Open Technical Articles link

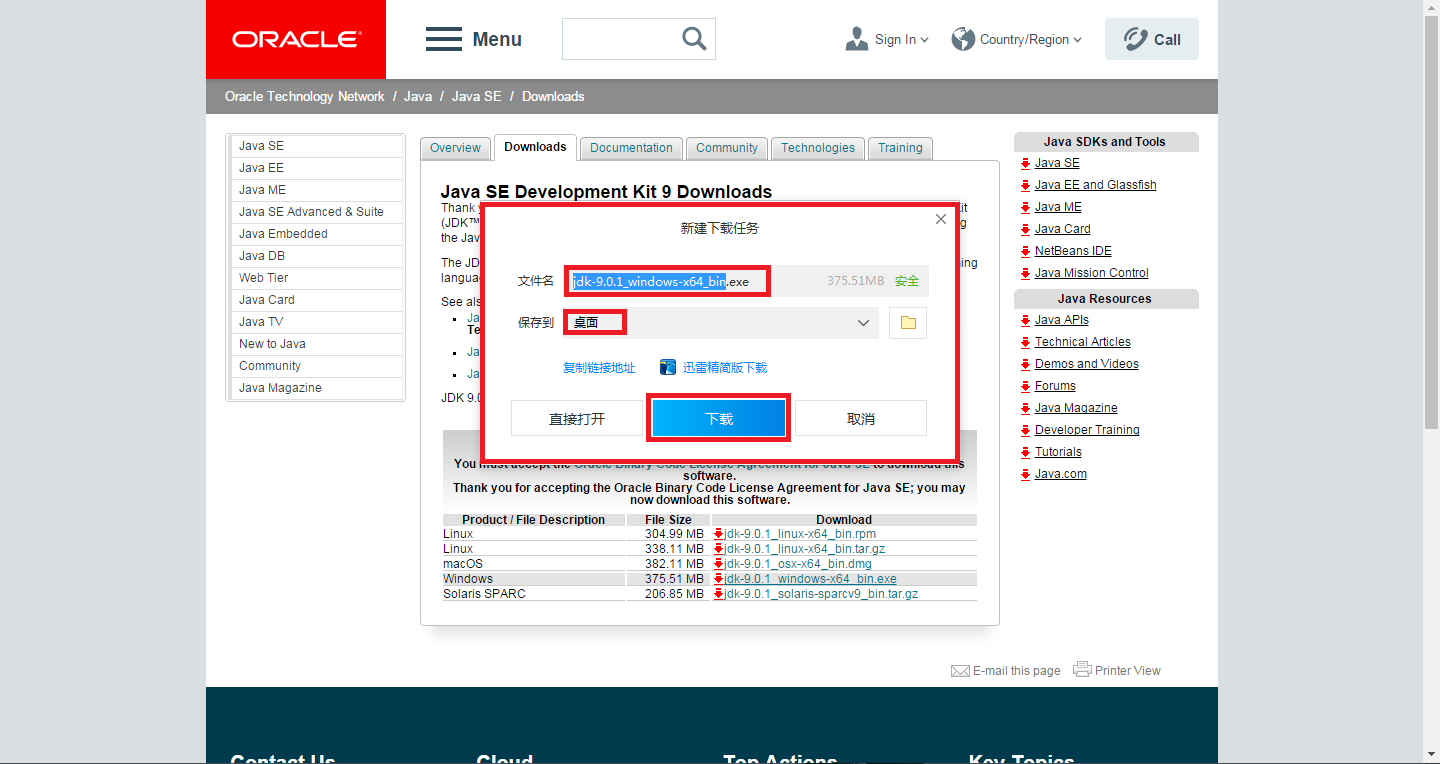click(1082, 342)
